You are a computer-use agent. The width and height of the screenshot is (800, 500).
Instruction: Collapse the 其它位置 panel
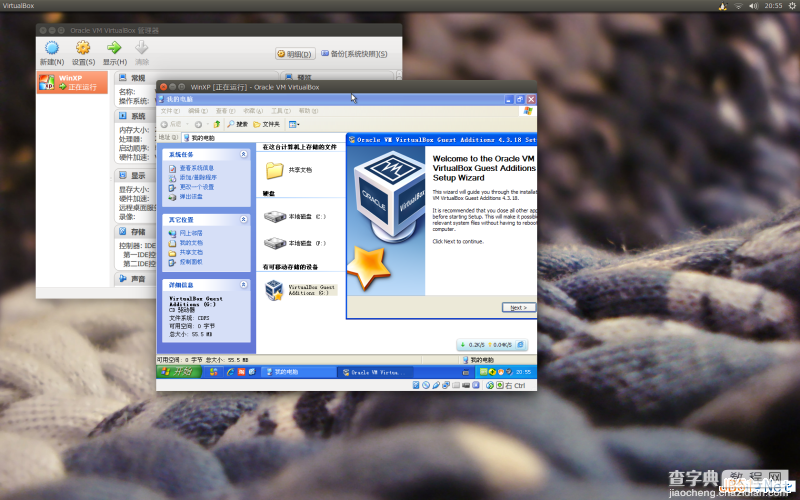click(x=243, y=219)
